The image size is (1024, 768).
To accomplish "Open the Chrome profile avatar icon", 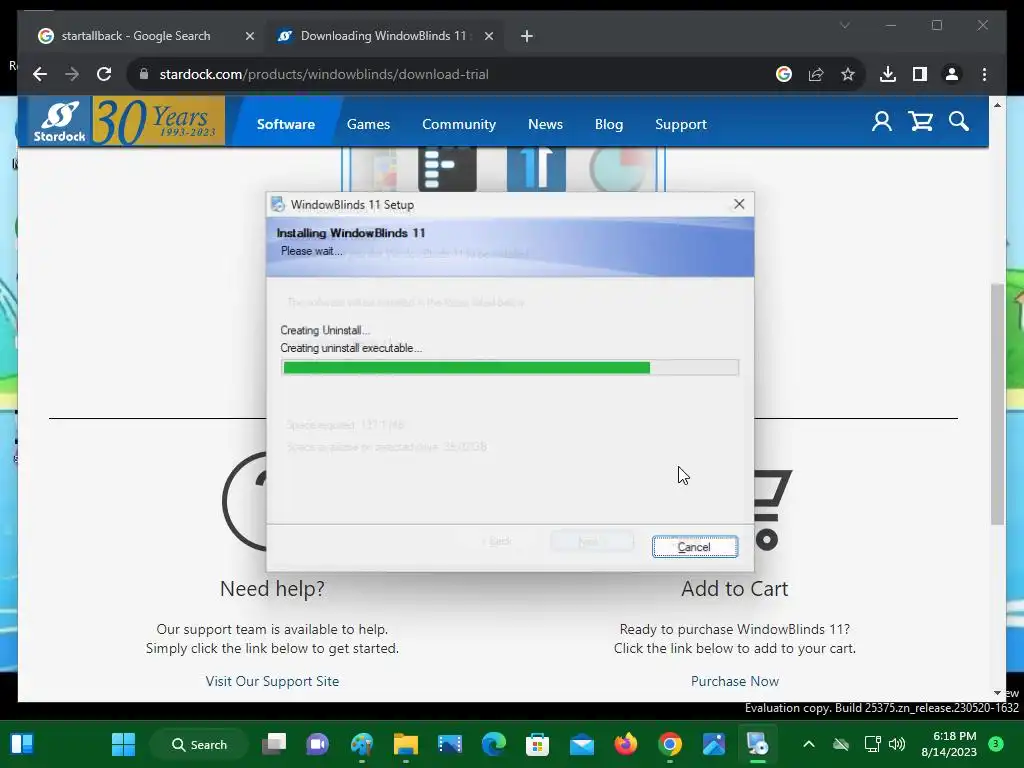I will [952, 74].
